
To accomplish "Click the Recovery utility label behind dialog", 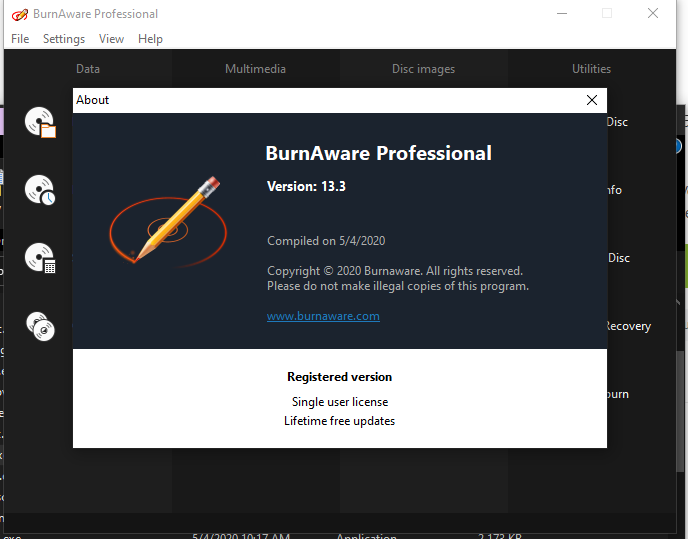I will click(x=628, y=326).
